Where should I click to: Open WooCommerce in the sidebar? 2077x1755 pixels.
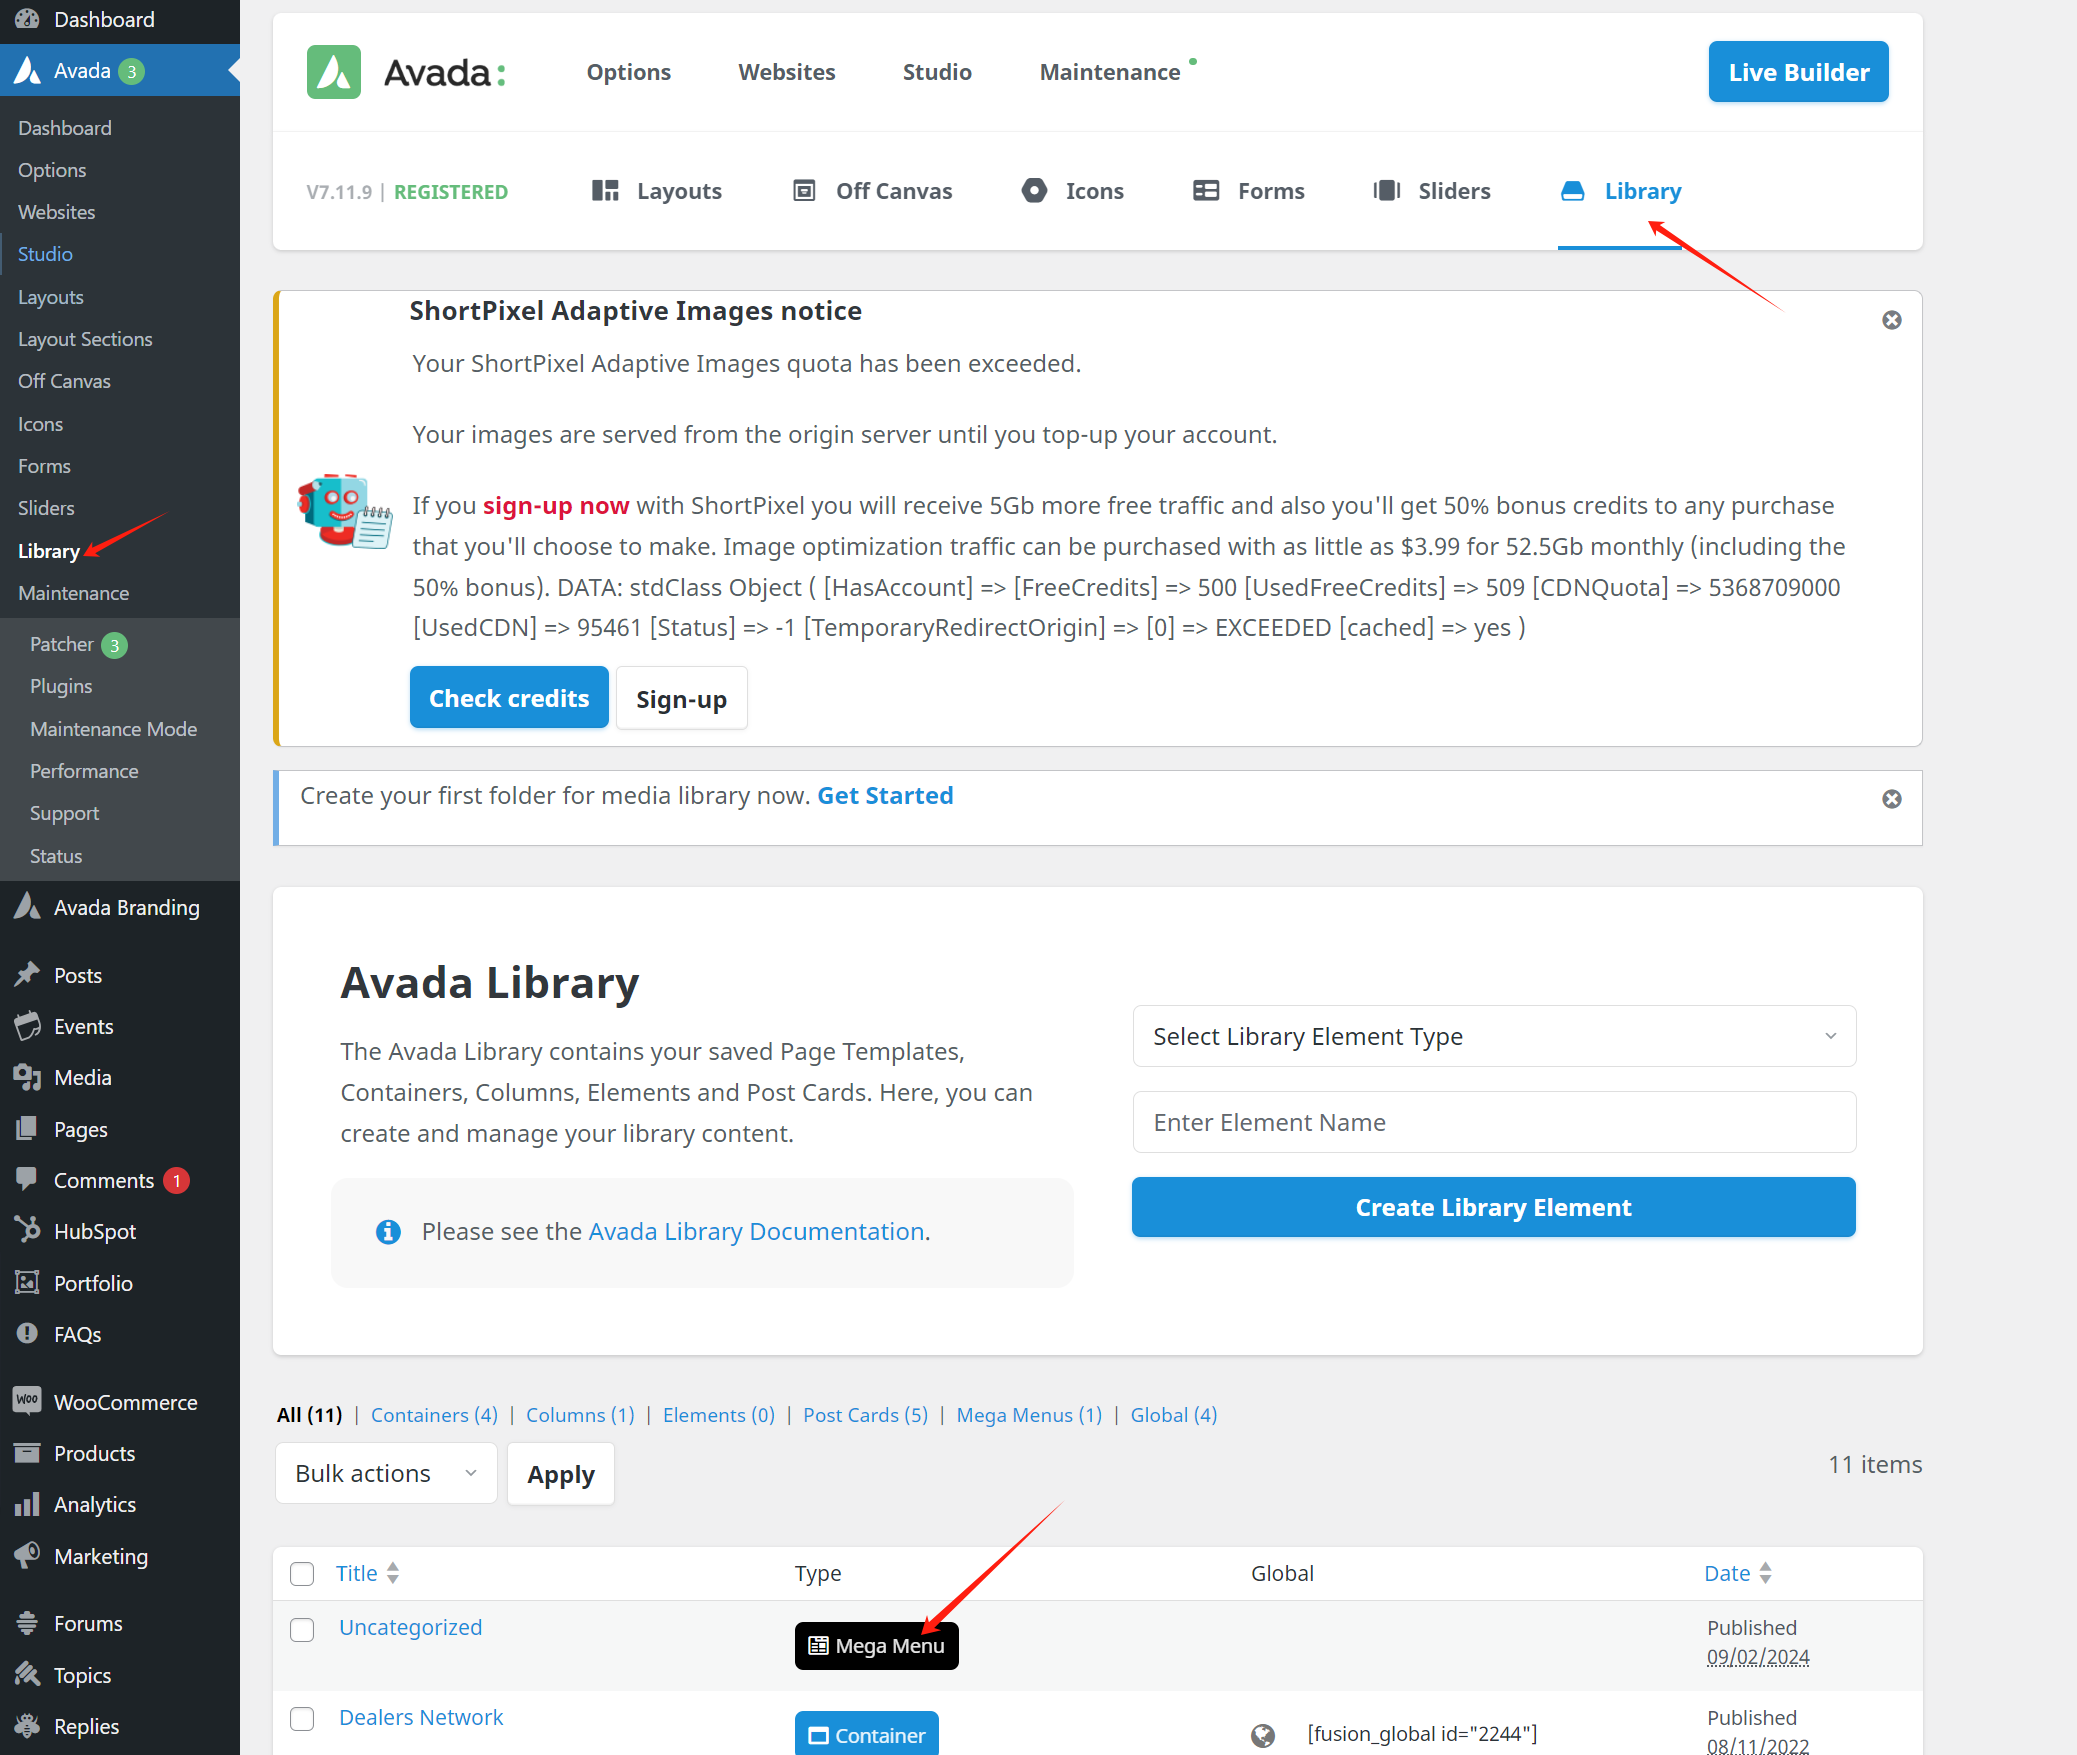click(x=125, y=1402)
